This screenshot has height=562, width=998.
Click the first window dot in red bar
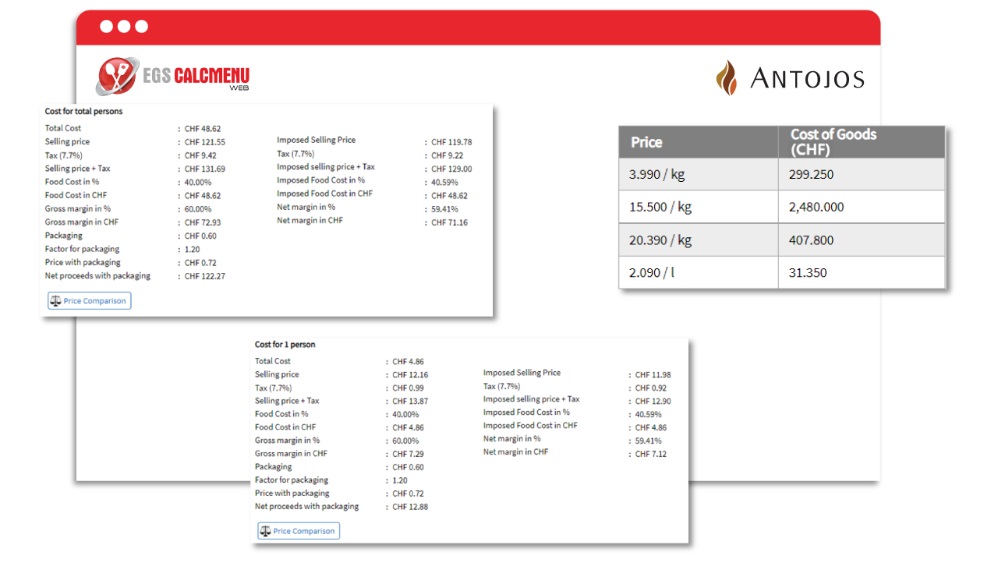[x=106, y=26]
